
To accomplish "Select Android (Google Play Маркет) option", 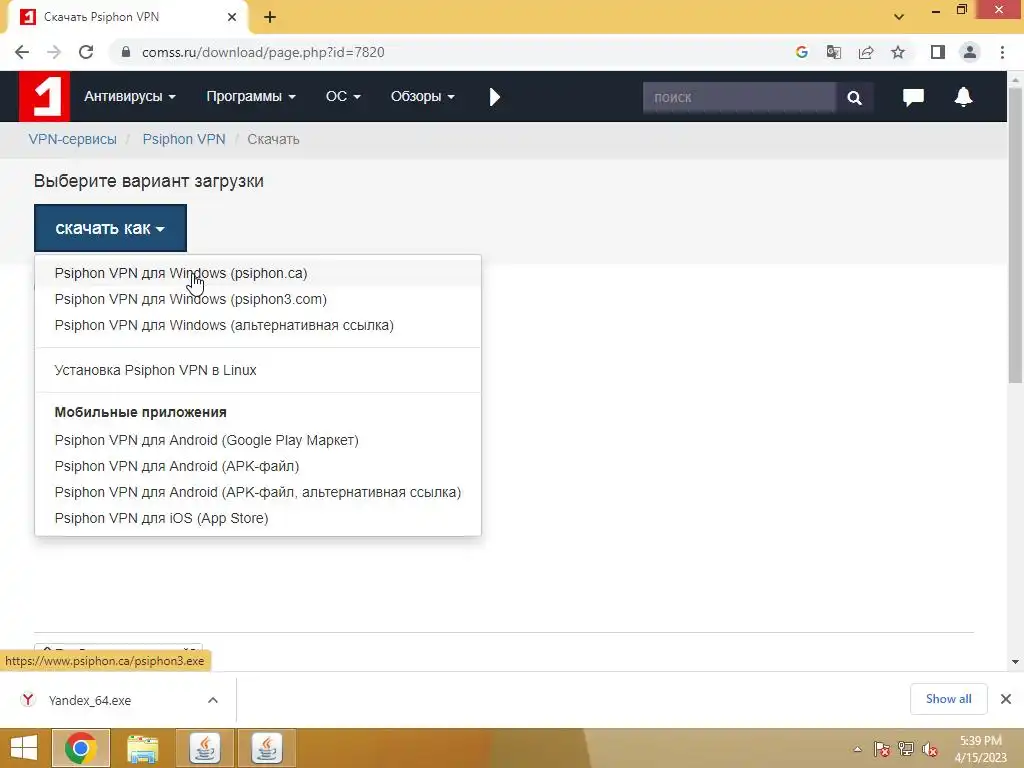I will tap(258, 440).
